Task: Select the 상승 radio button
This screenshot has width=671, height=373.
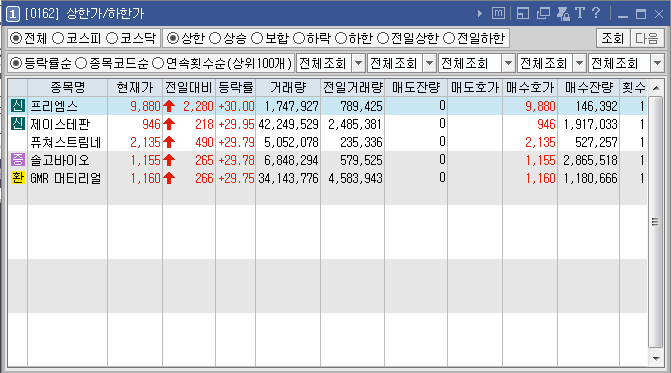Action: [215, 38]
